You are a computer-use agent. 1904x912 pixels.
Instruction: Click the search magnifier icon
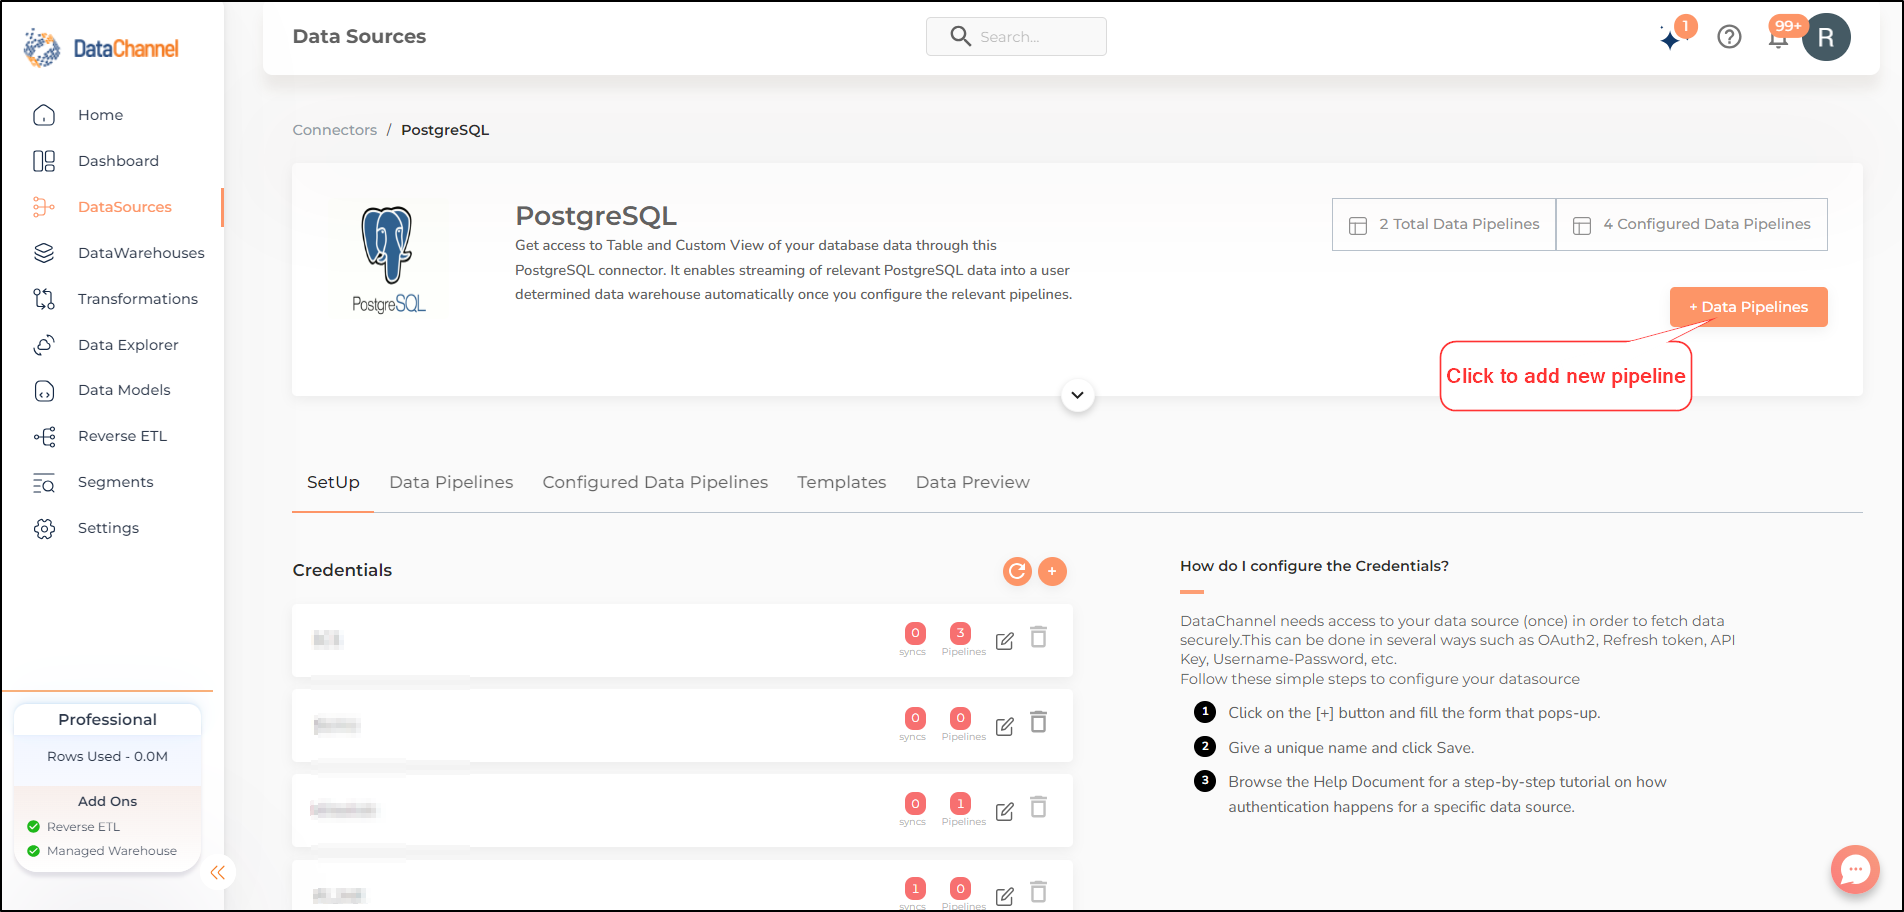point(960,37)
